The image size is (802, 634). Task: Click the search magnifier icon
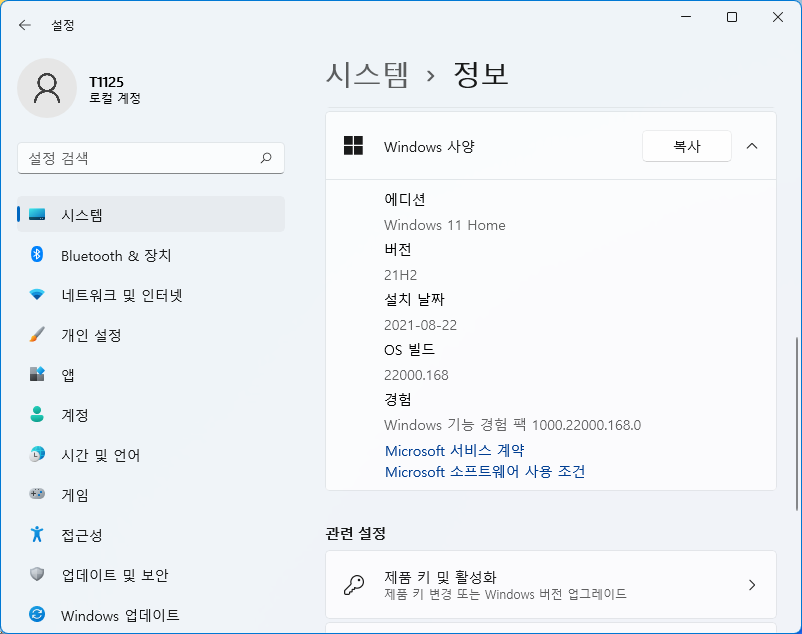[266, 158]
